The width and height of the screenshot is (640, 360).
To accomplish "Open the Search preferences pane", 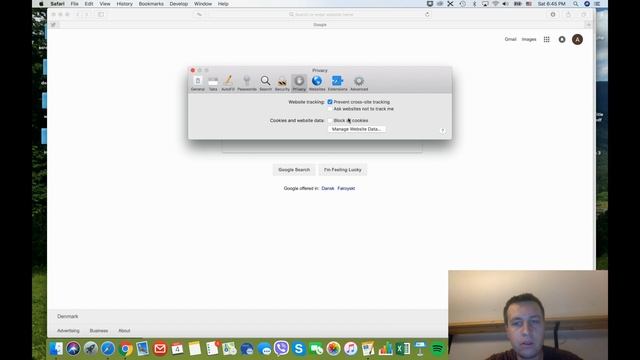I will pyautogui.click(x=265, y=83).
